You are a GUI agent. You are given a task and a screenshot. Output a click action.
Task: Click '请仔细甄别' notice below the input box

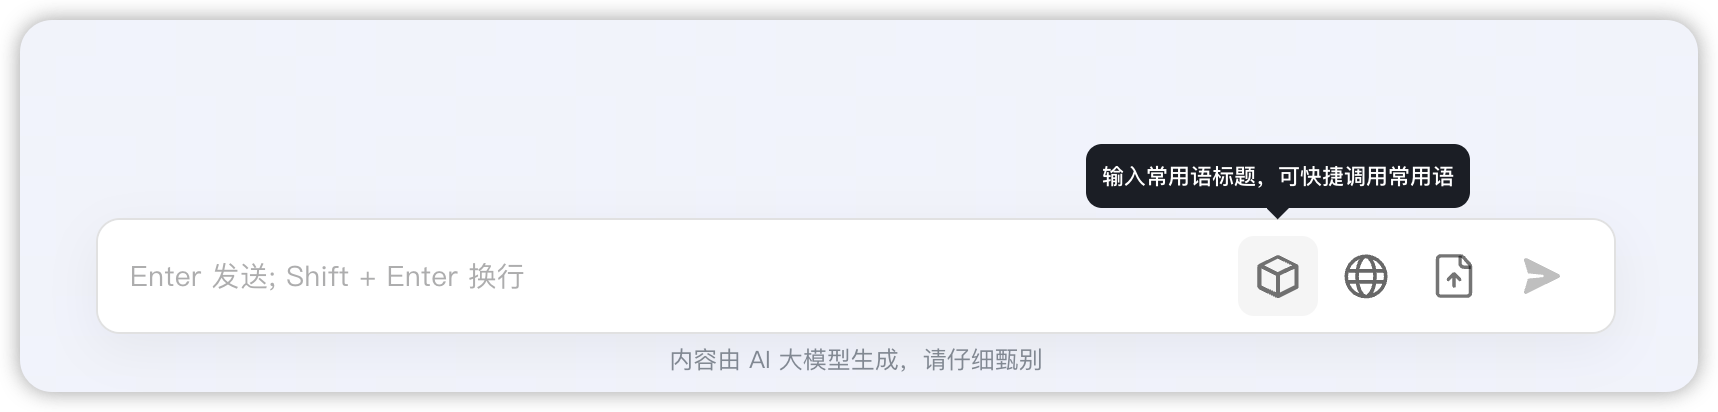983,360
